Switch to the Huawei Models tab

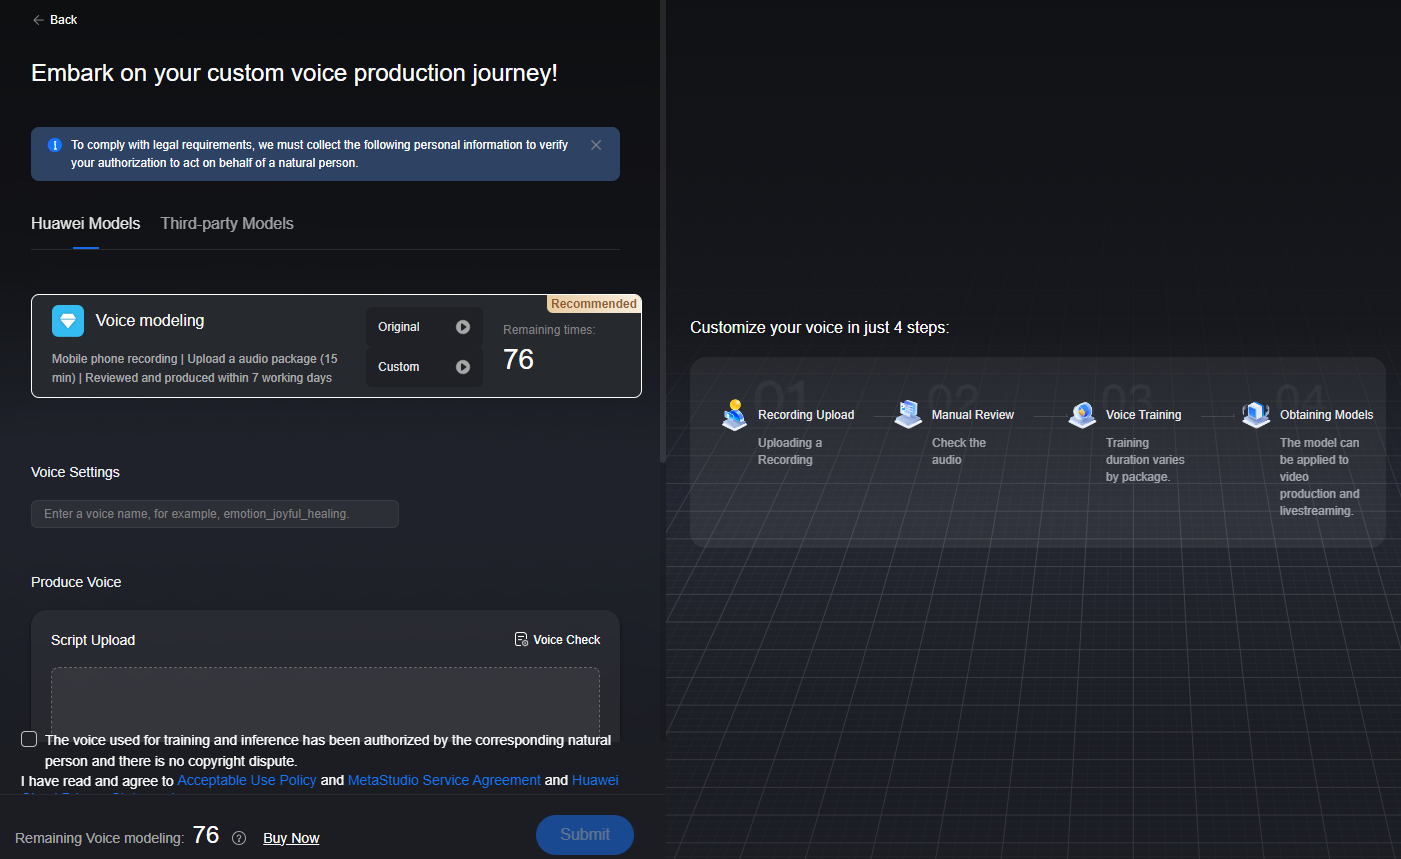coord(86,224)
